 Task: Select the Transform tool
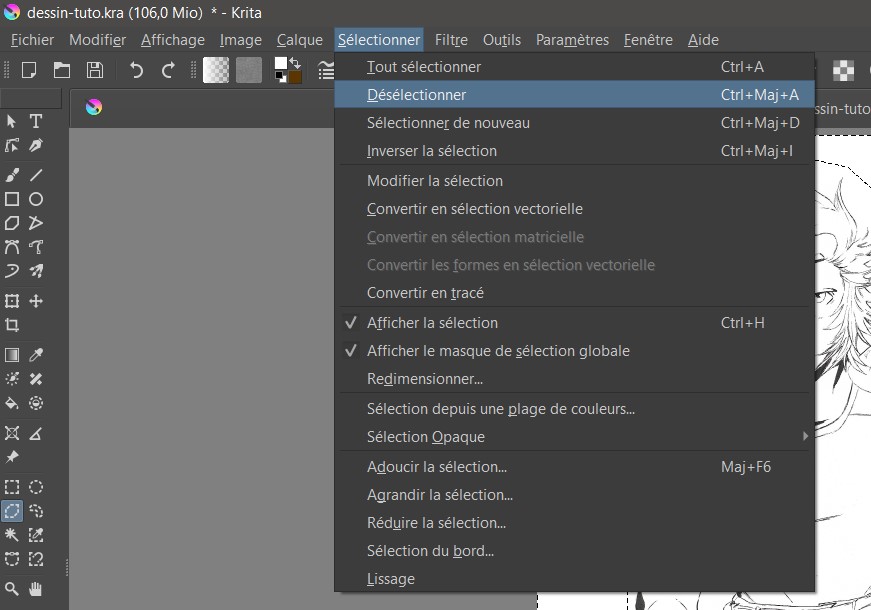click(x=12, y=301)
